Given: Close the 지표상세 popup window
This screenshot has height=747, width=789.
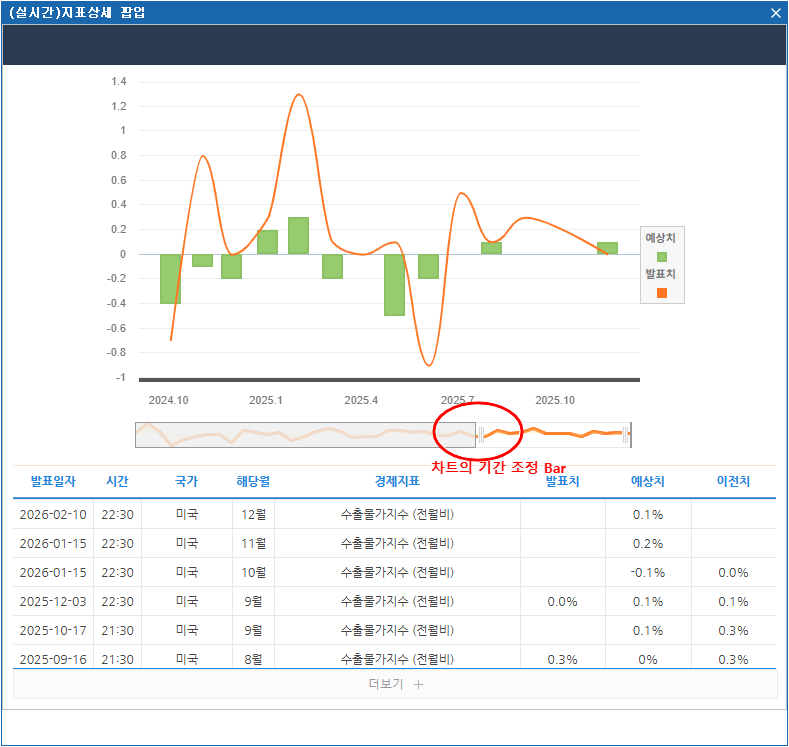Looking at the screenshot, I should click(x=775, y=13).
